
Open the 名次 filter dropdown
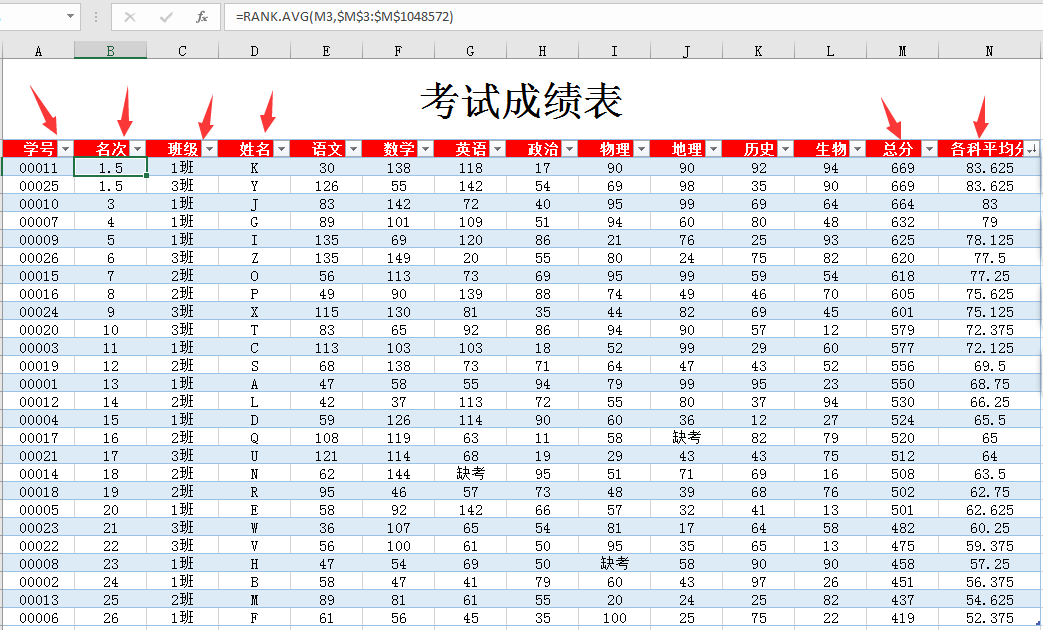pyautogui.click(x=138, y=148)
